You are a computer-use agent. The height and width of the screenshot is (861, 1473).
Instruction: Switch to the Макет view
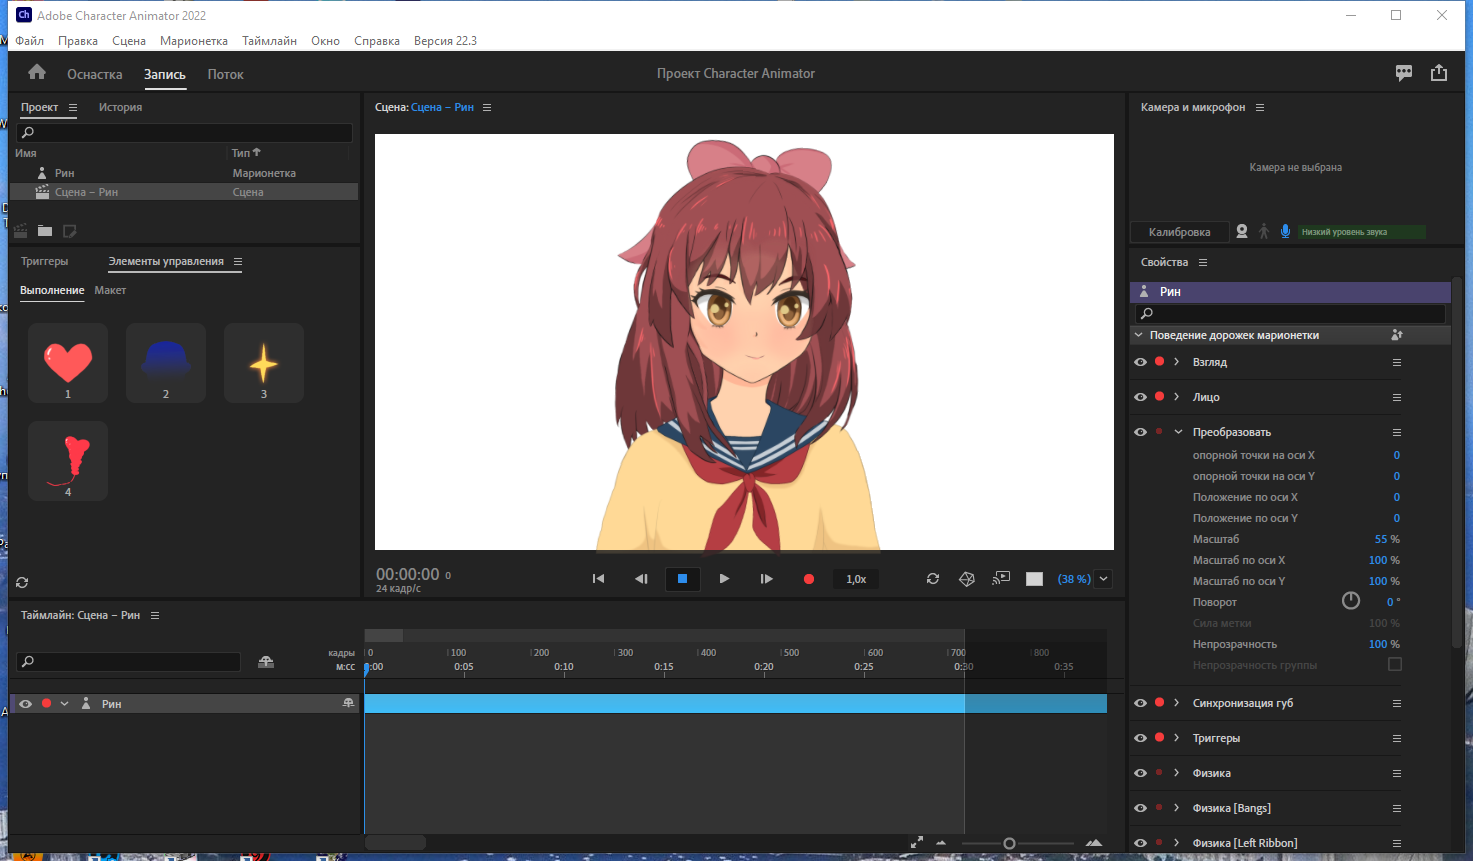(x=110, y=290)
